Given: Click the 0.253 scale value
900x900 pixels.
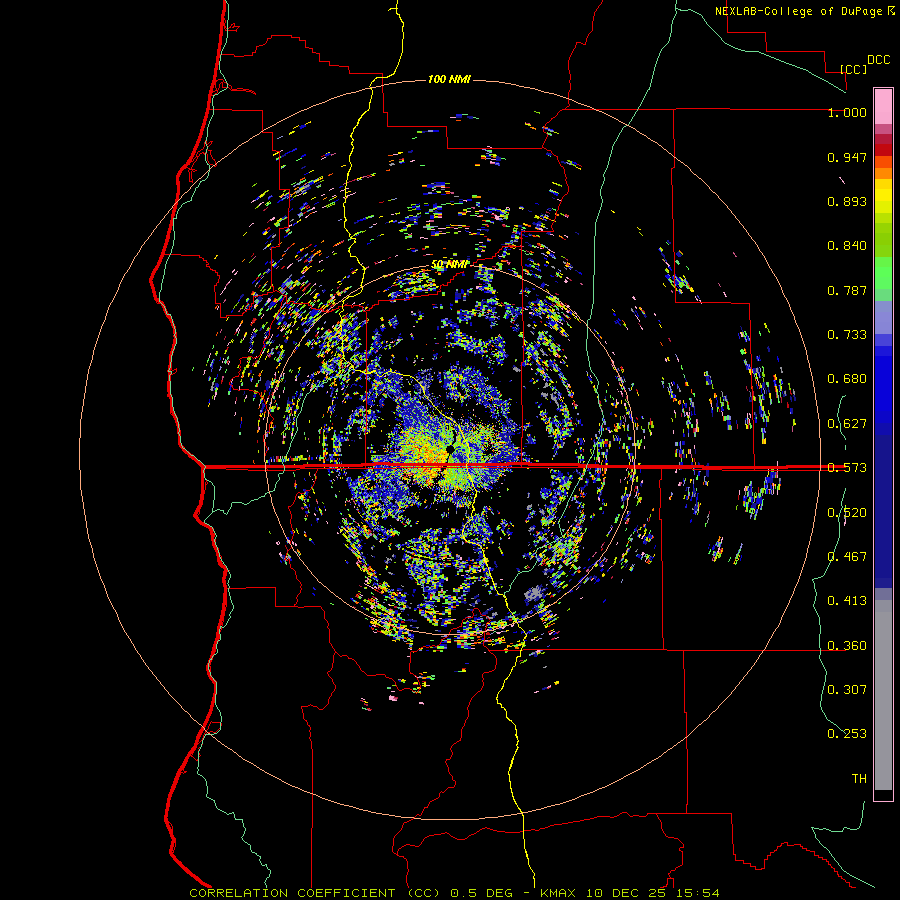Looking at the screenshot, I should (847, 734).
